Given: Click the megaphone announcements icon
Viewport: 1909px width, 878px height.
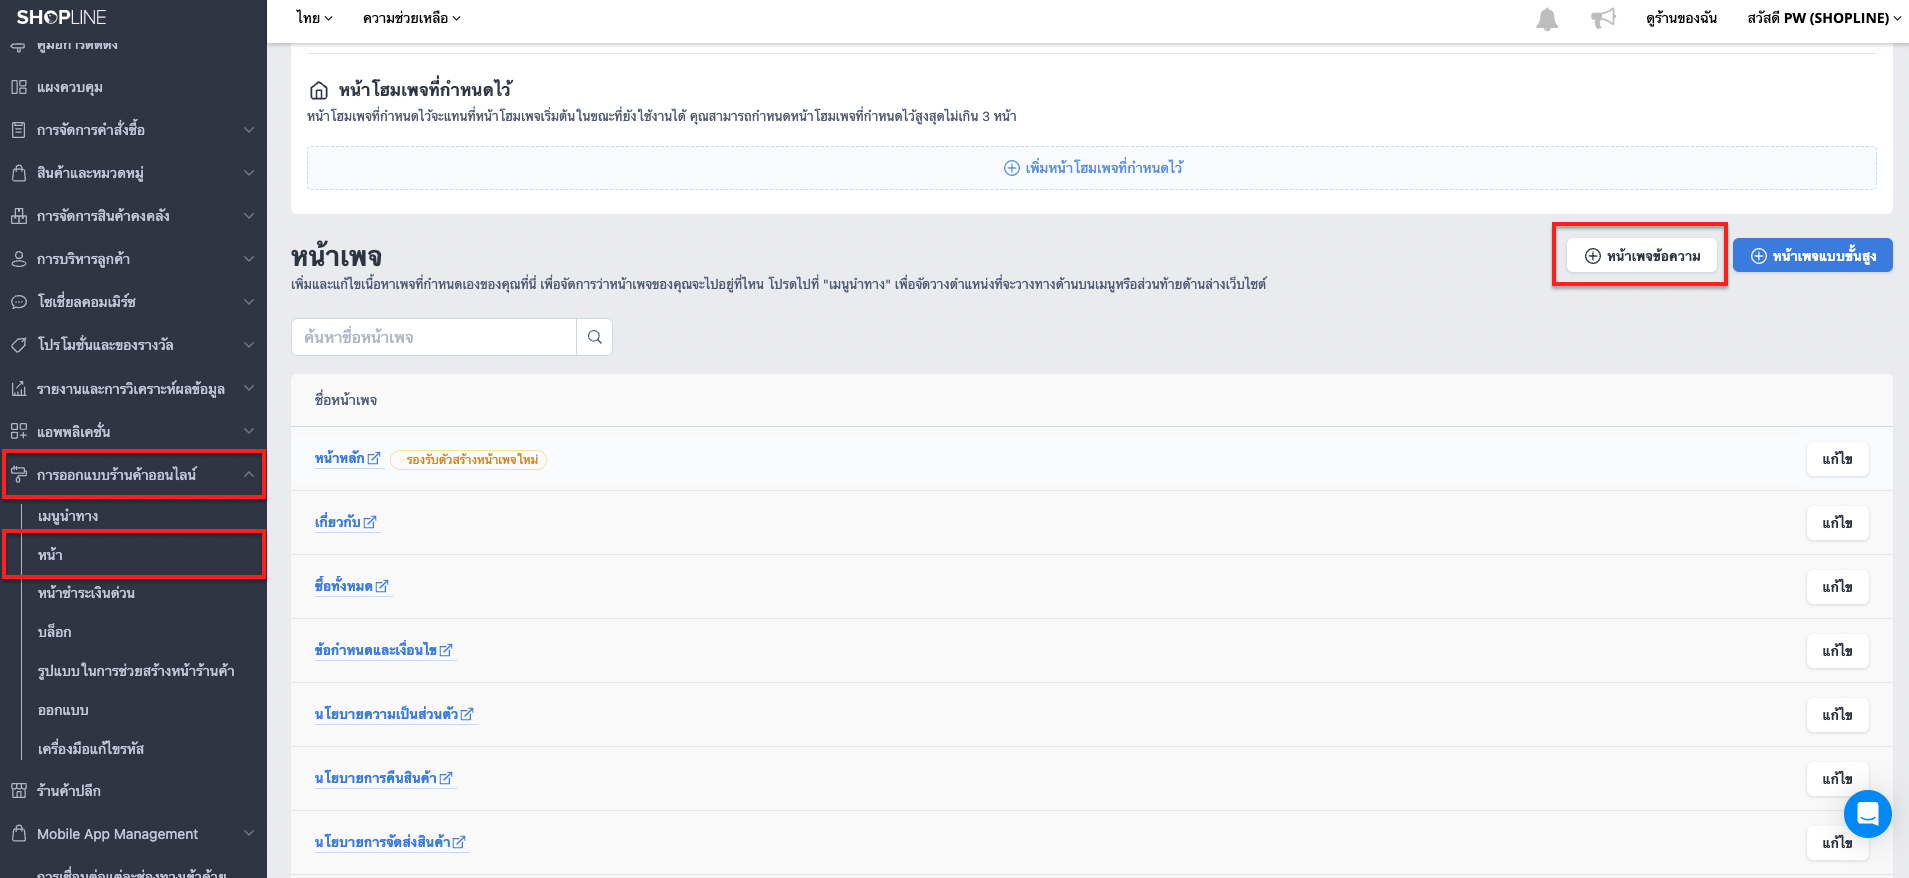Looking at the screenshot, I should (x=1603, y=18).
